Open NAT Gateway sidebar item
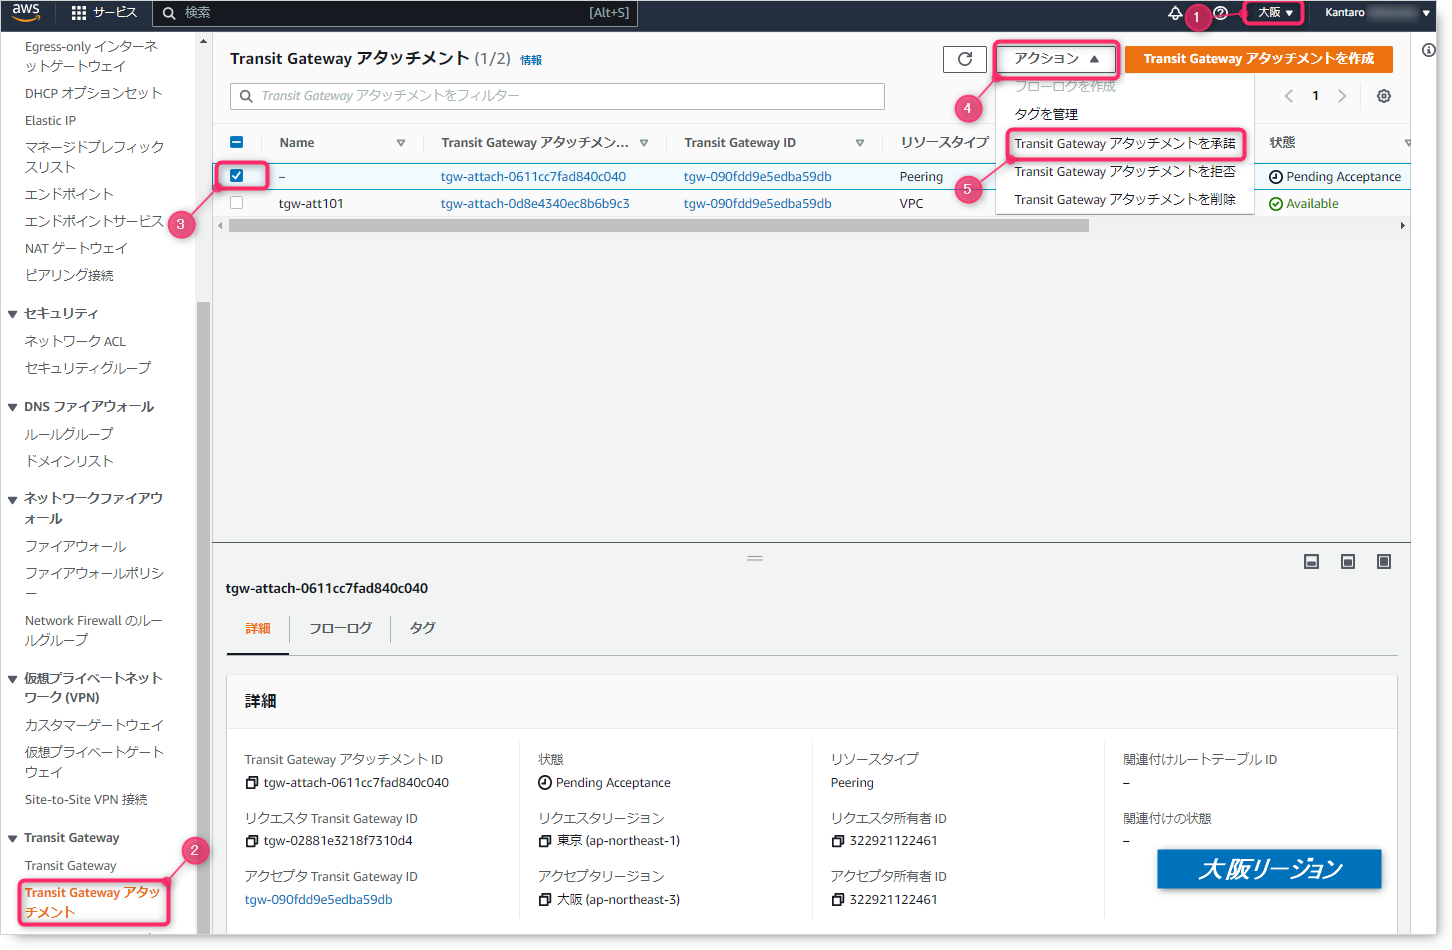This screenshot has height=950, width=1452. 76,249
